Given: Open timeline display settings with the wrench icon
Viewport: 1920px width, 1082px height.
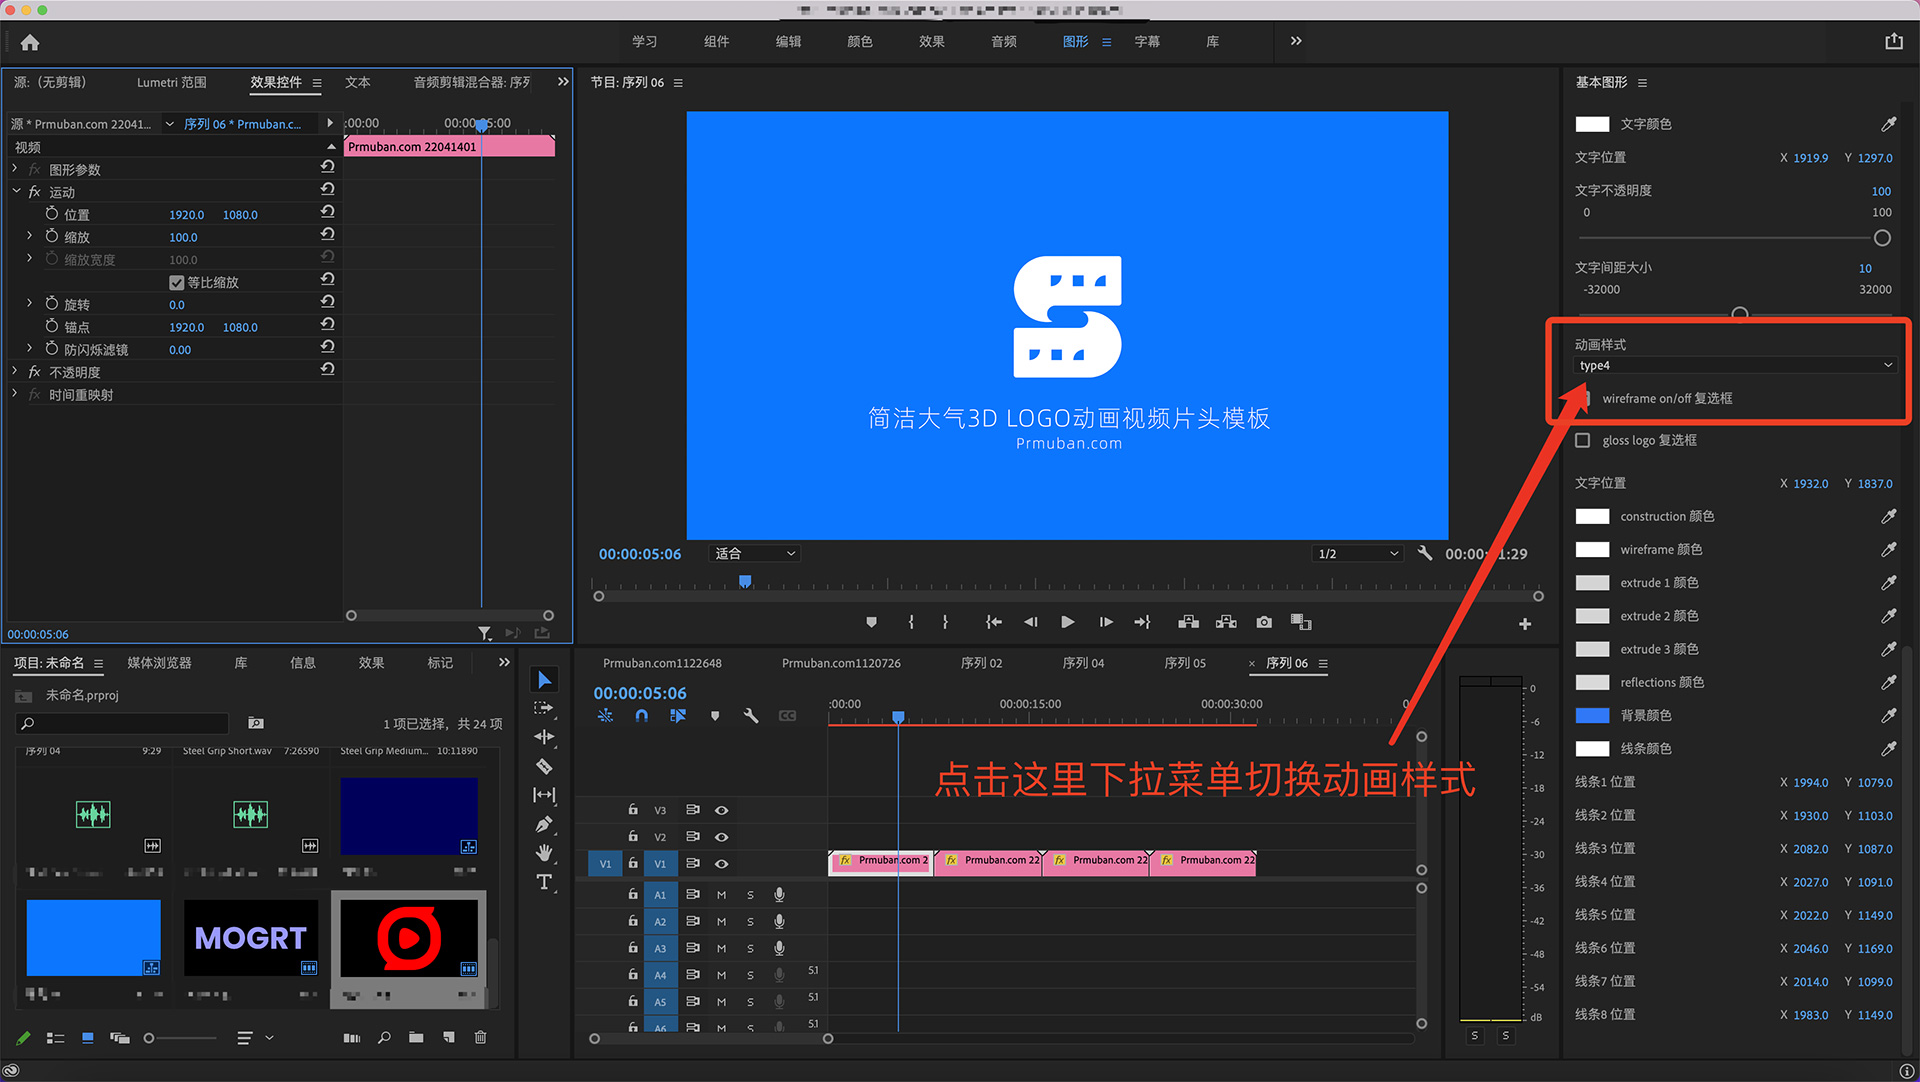Looking at the screenshot, I should click(x=751, y=716).
